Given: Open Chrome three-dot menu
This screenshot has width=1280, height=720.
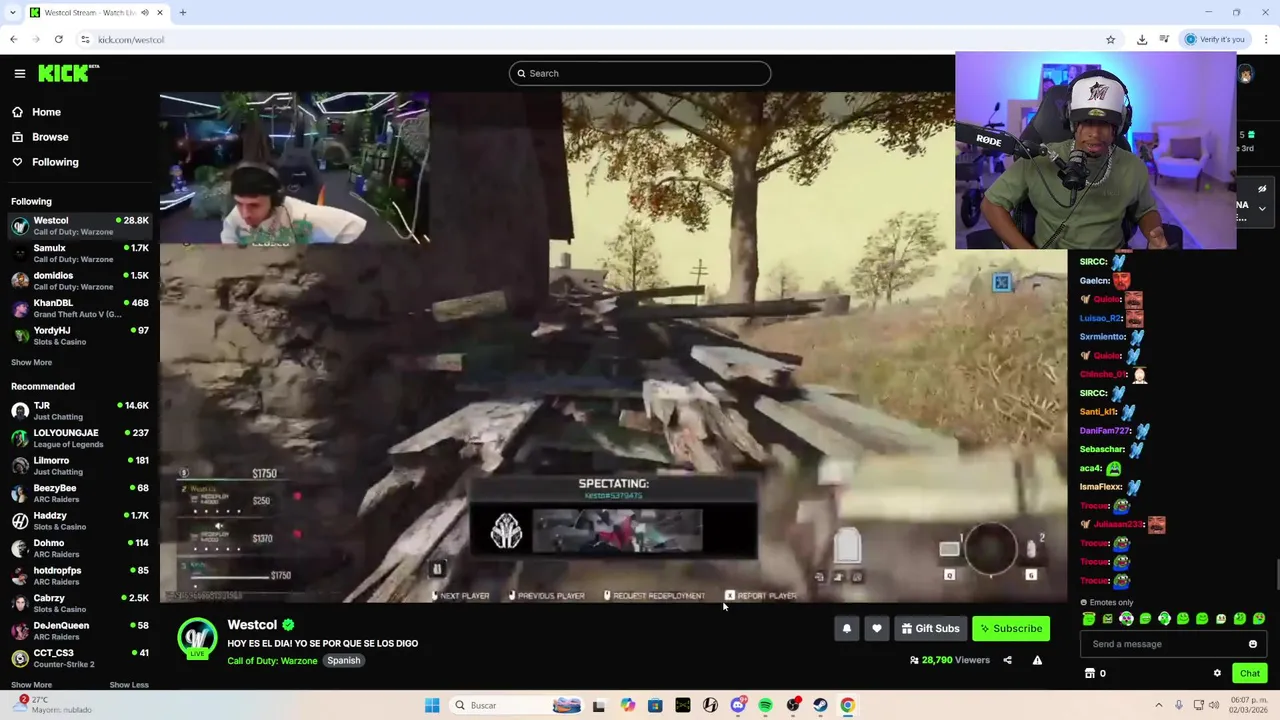Looking at the screenshot, I should point(1265,39).
